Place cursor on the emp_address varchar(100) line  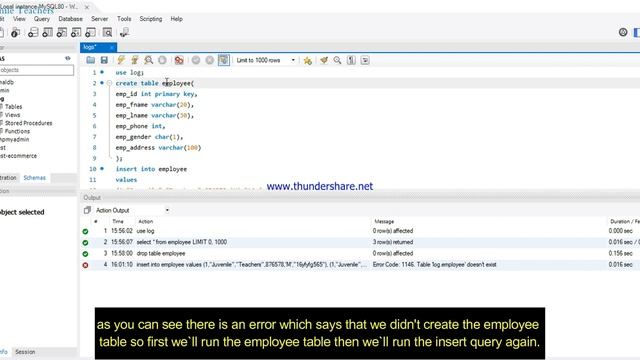158,148
